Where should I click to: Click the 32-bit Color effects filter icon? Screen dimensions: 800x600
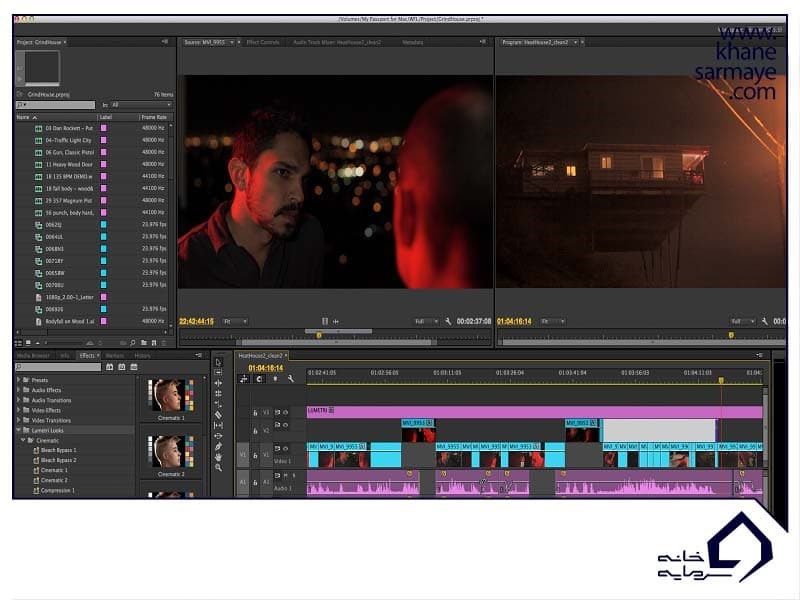(x=121, y=367)
